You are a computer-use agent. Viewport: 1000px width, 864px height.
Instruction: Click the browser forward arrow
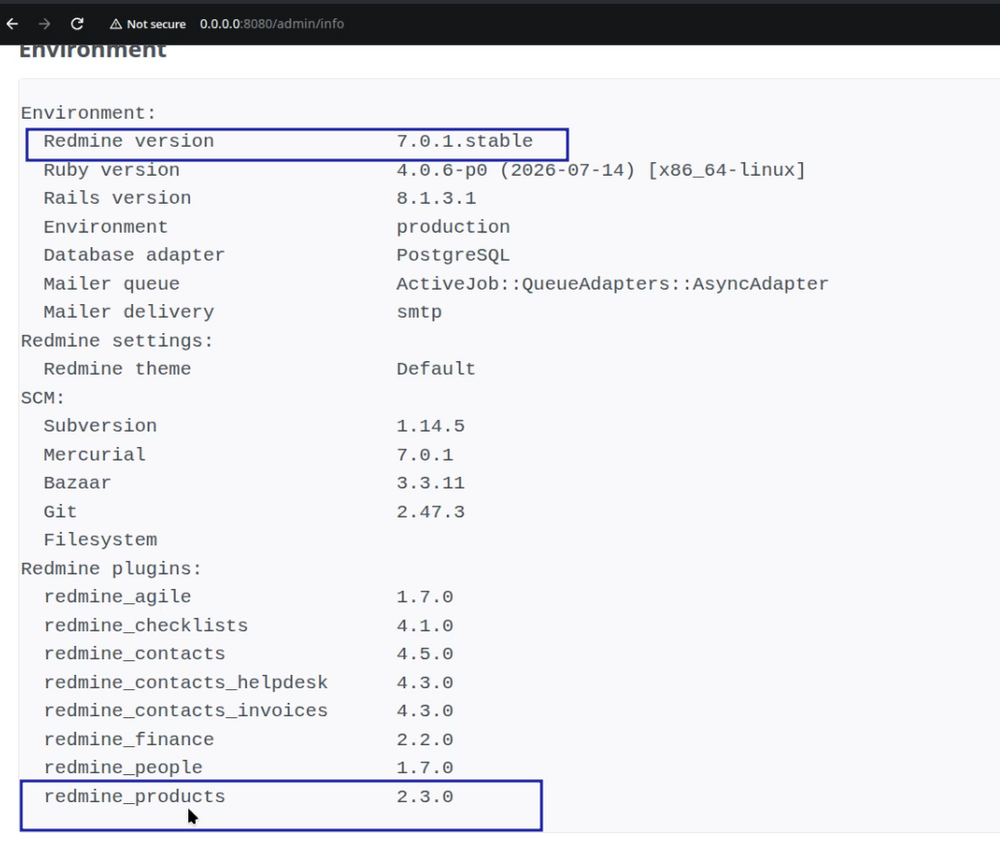(44, 24)
